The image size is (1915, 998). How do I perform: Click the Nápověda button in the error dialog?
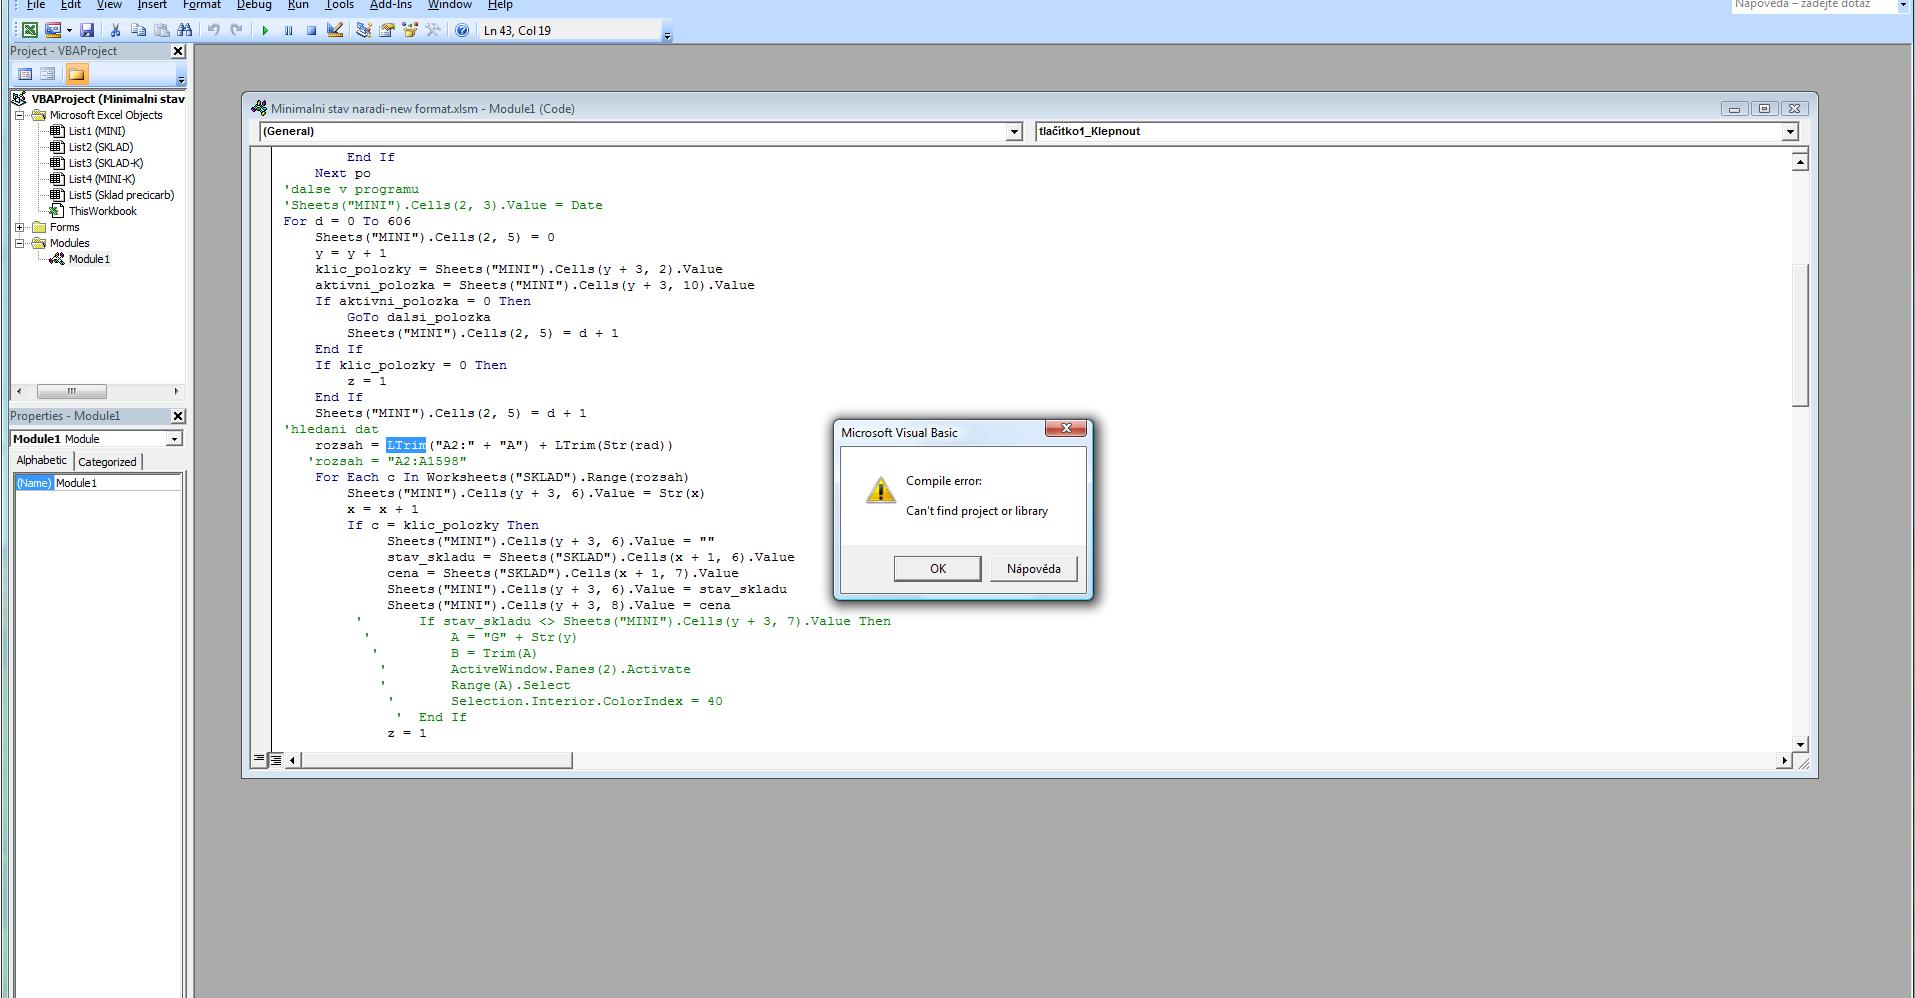click(x=1033, y=568)
